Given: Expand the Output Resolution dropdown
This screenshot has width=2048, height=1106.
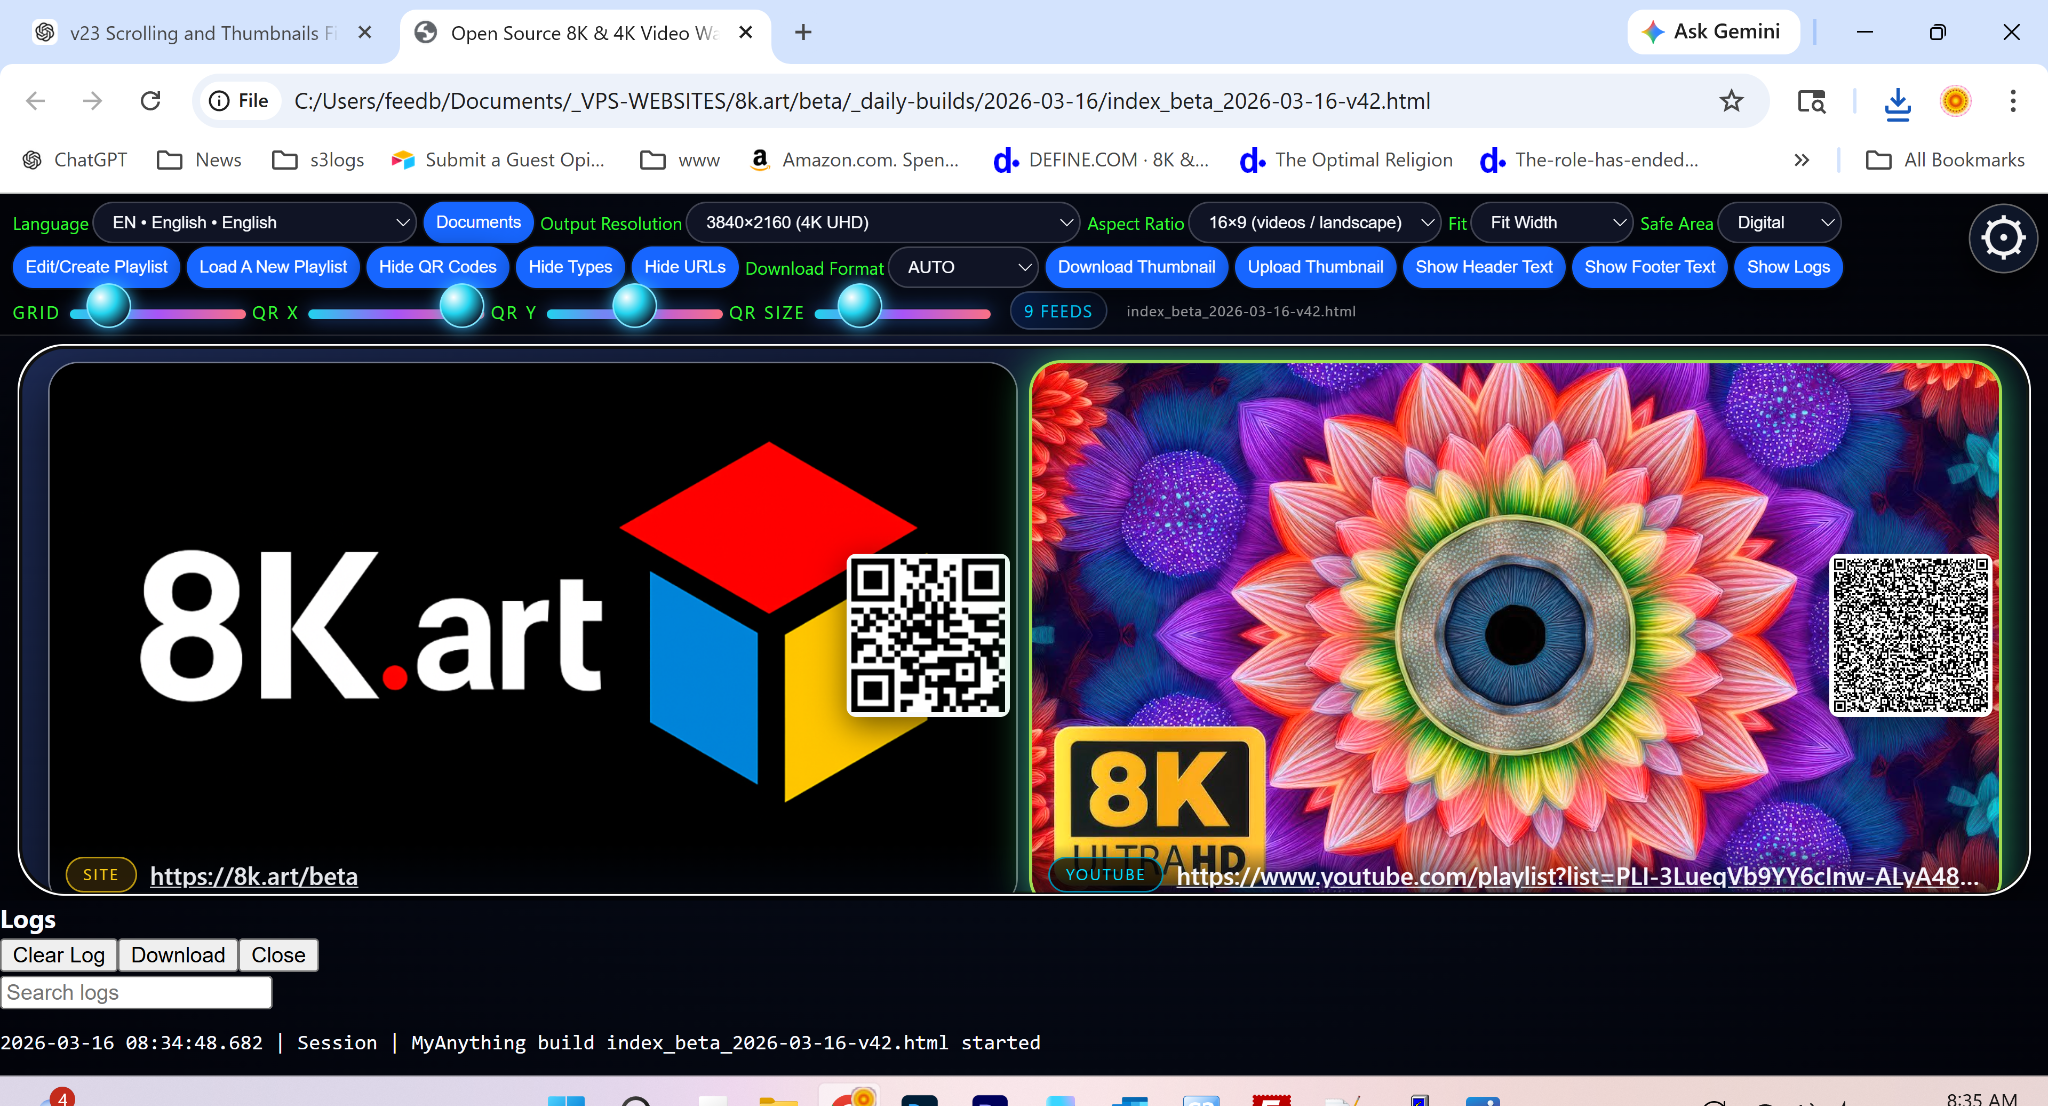Looking at the screenshot, I should [x=883, y=222].
